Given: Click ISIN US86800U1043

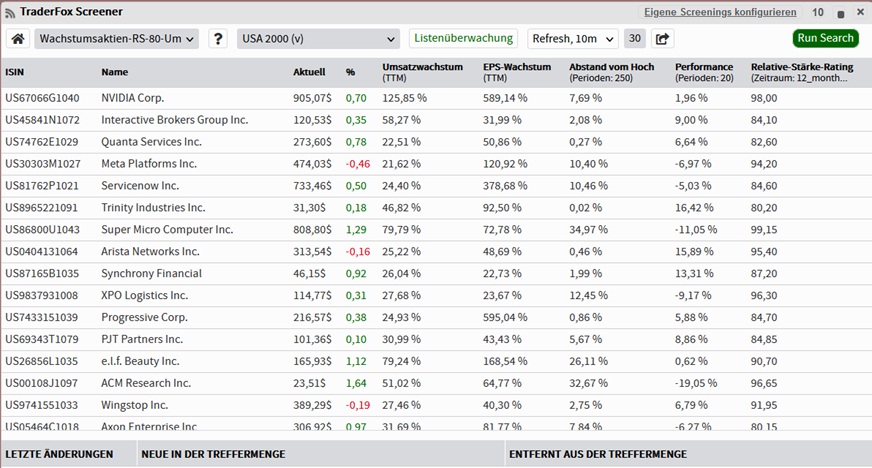Looking at the screenshot, I should point(42,230).
